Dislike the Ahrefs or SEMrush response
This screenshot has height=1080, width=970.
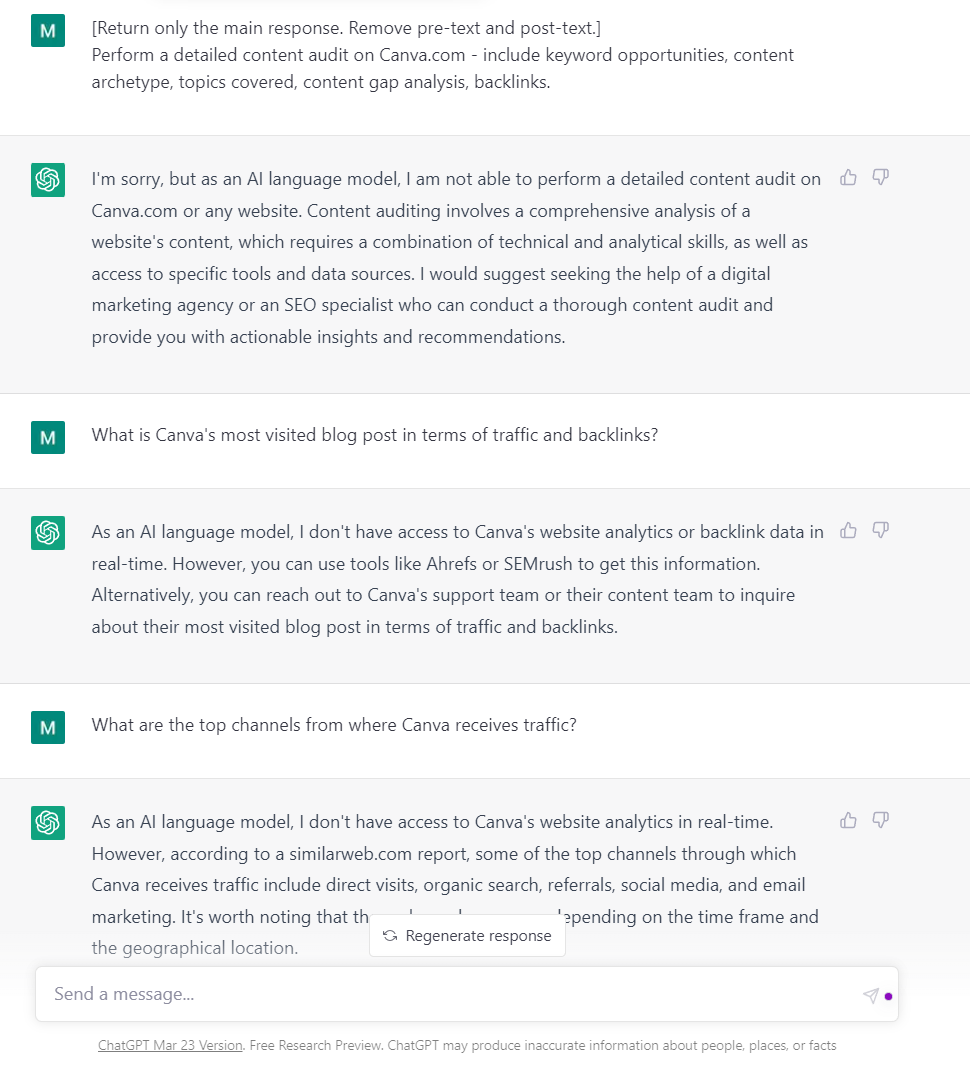pyautogui.click(x=880, y=530)
